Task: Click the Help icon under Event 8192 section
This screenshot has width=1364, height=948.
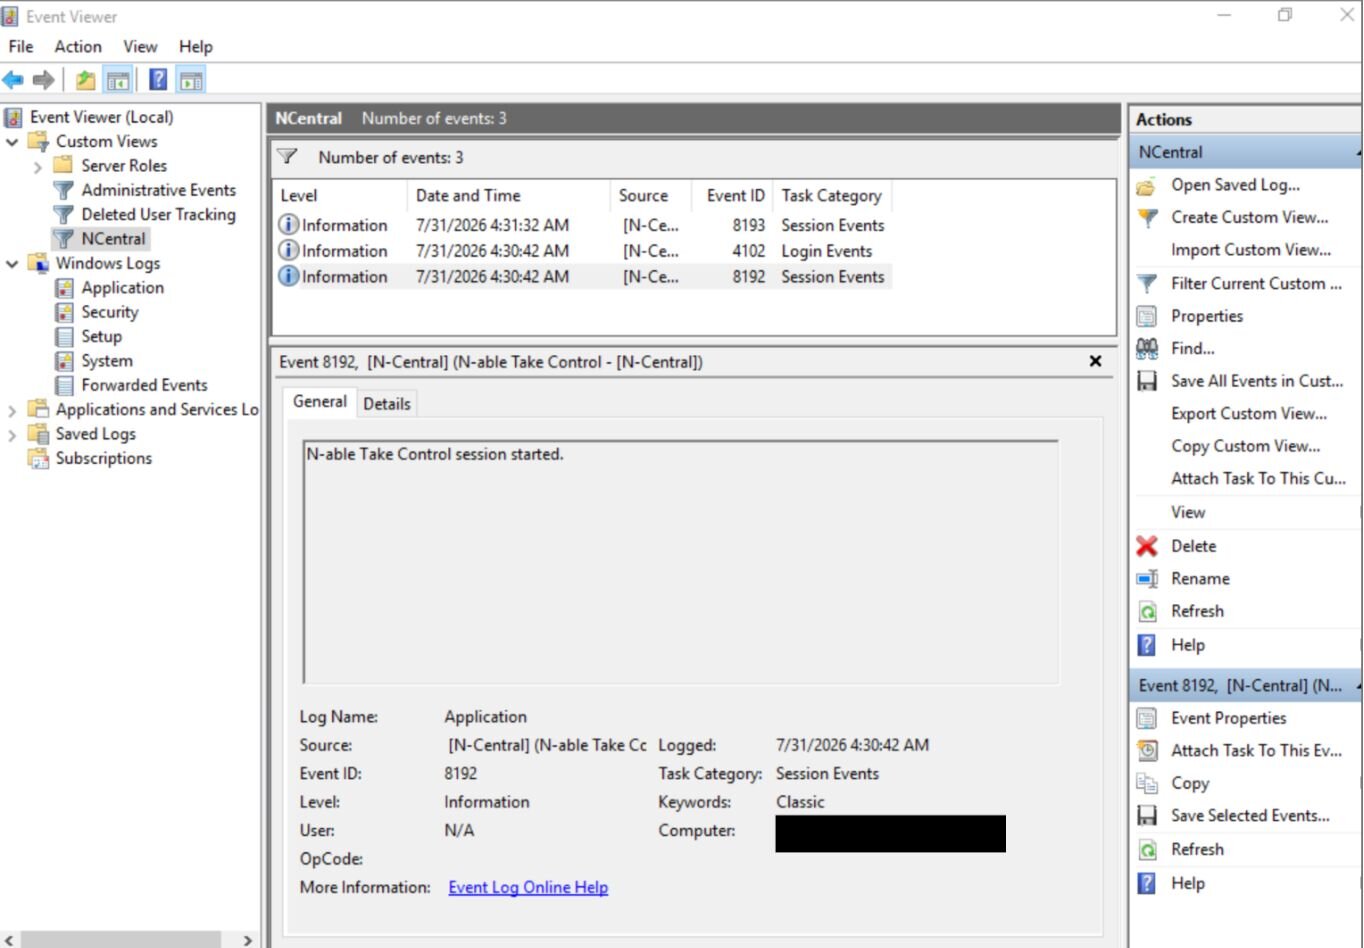Action: point(1147,884)
